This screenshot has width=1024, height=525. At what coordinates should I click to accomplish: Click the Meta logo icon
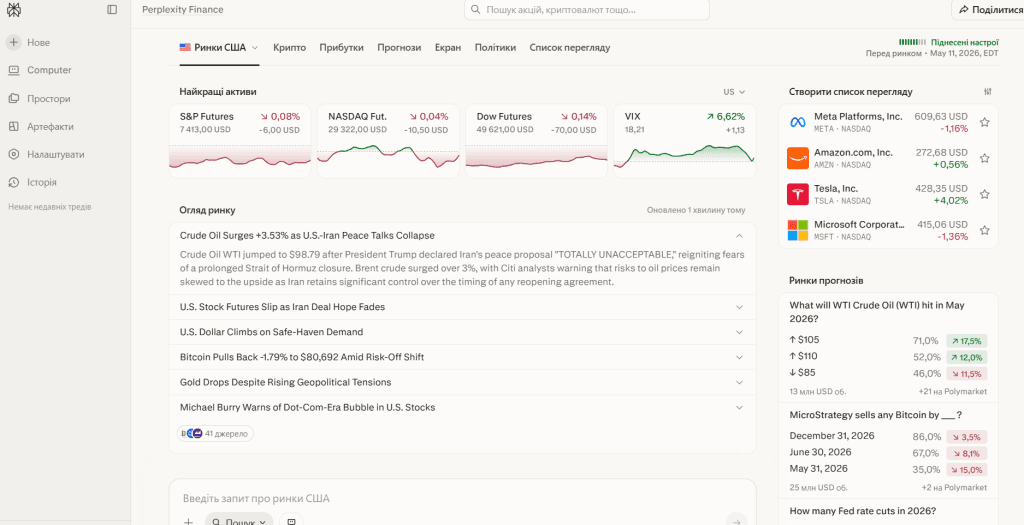click(797, 122)
